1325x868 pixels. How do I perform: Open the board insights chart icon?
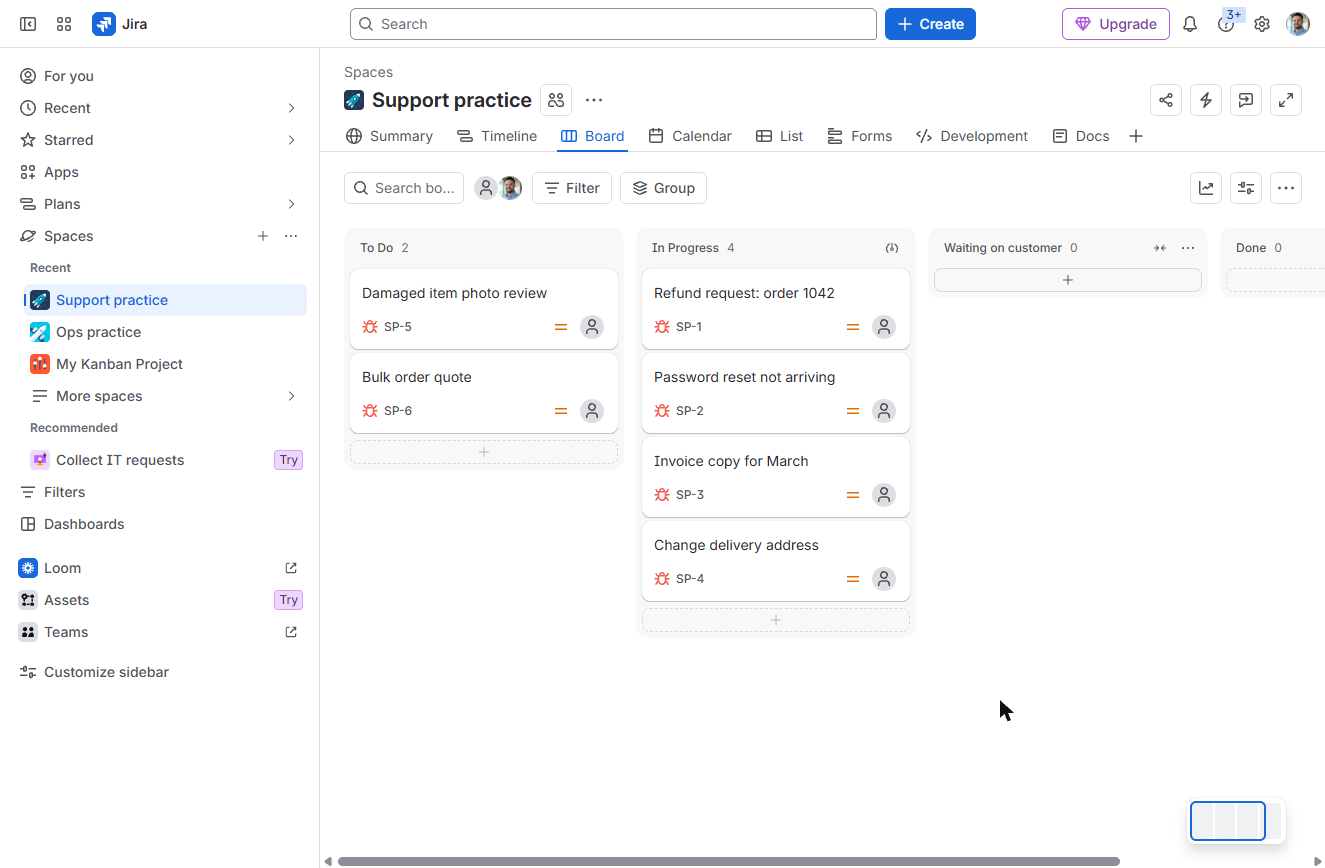[x=1206, y=188]
